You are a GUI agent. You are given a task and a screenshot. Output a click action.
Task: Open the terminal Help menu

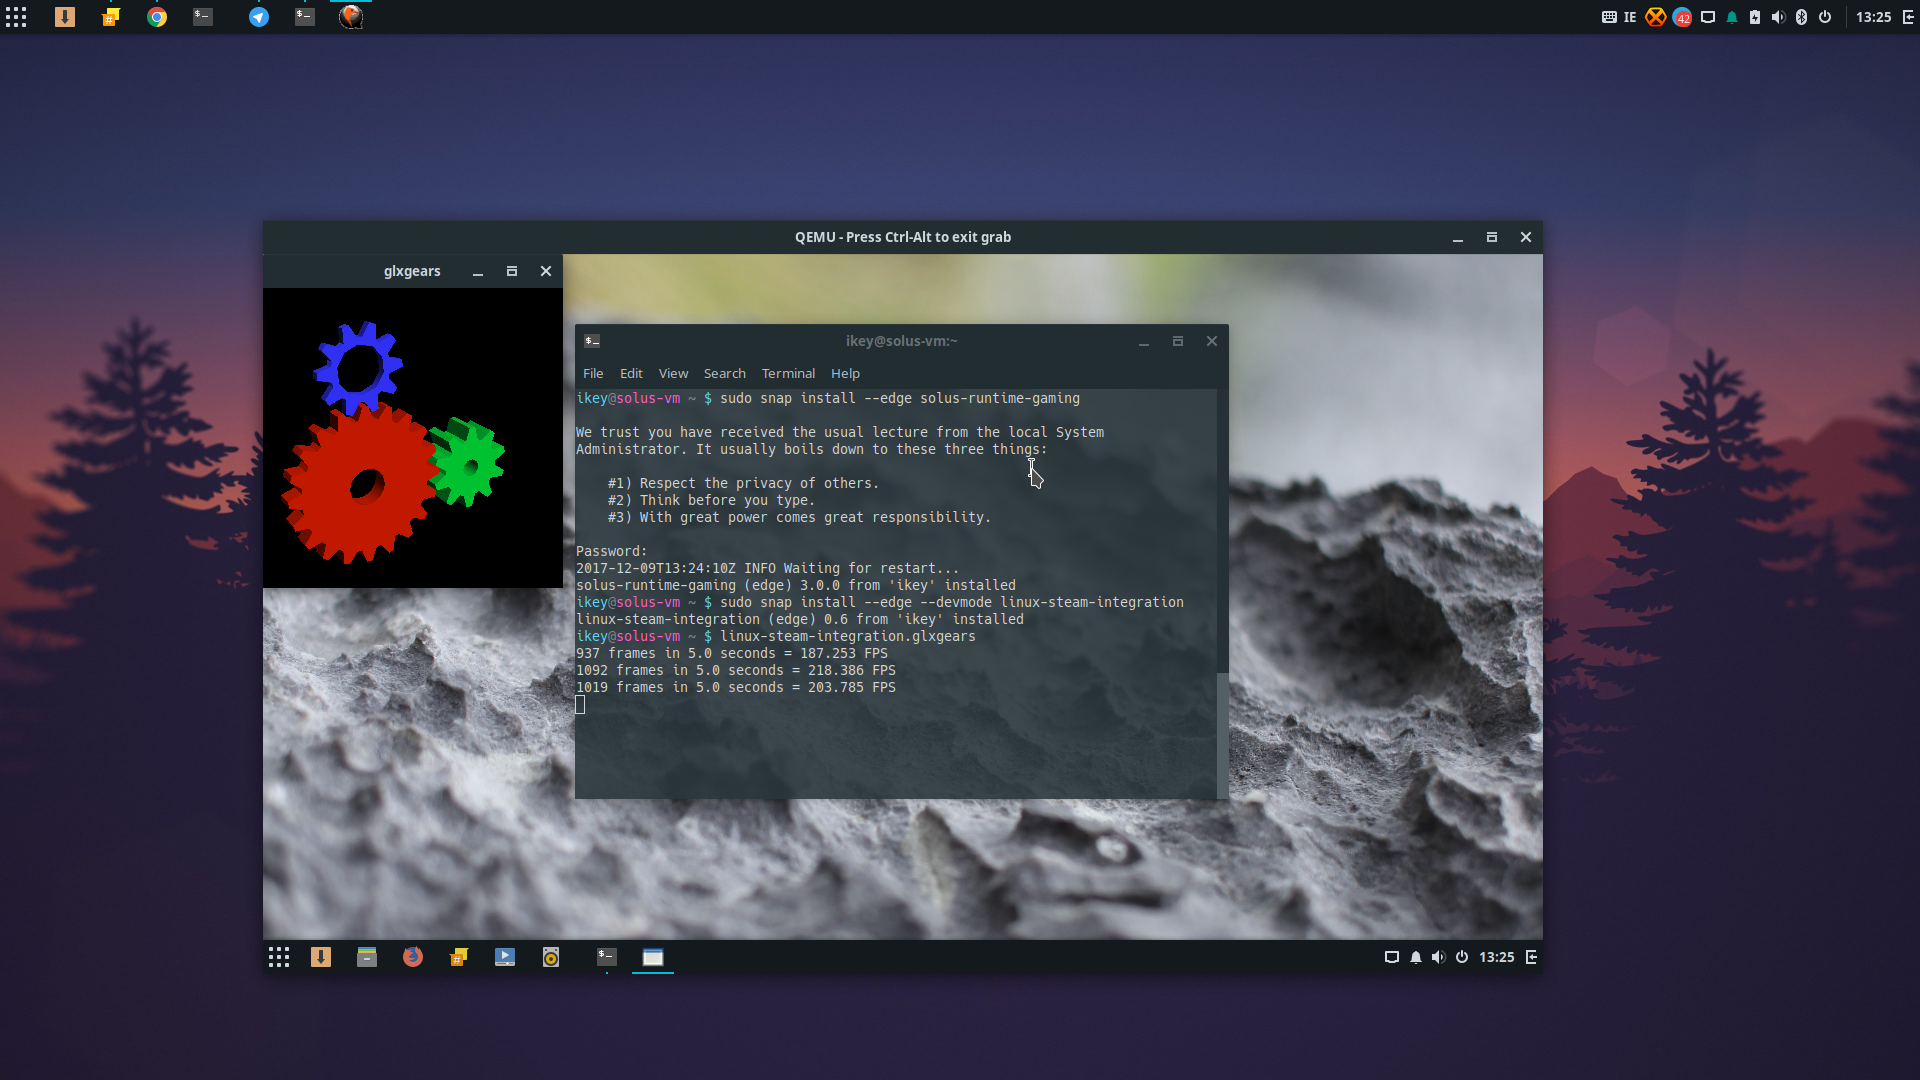[x=845, y=373]
